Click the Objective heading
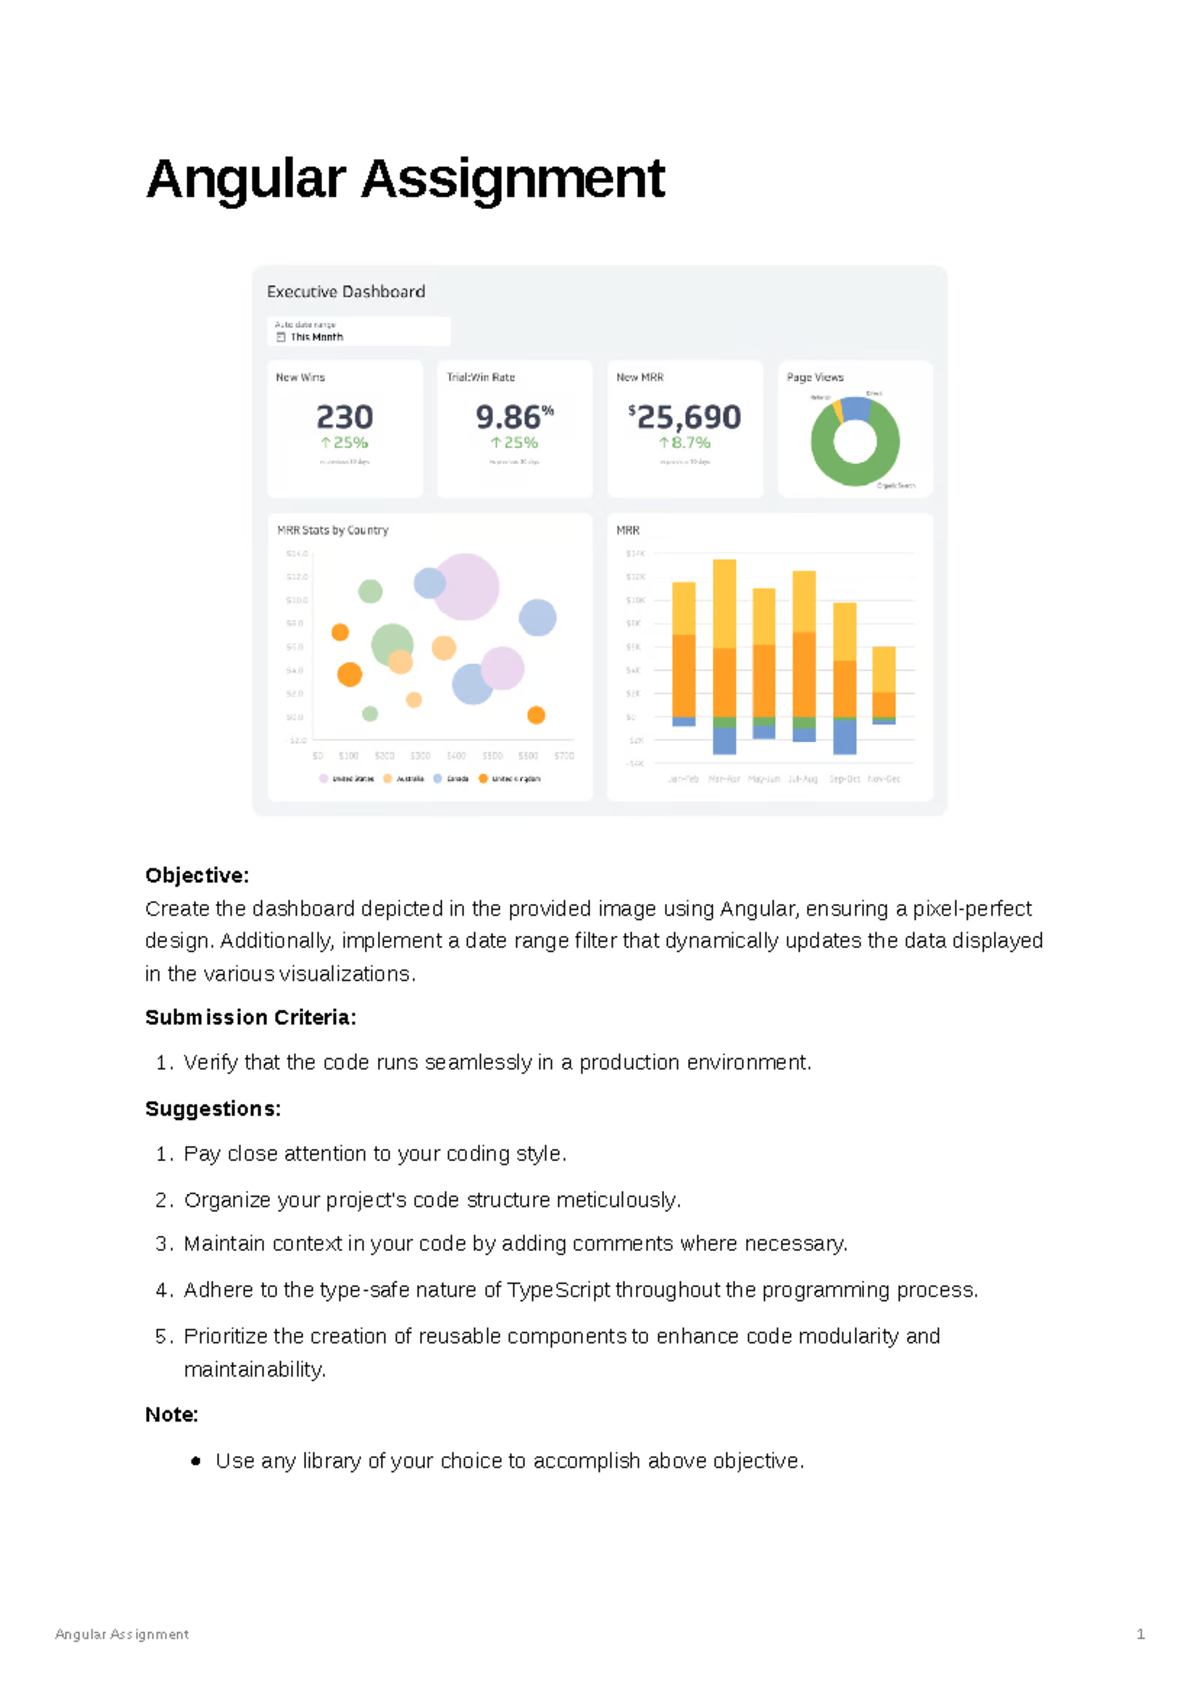 coord(197,876)
